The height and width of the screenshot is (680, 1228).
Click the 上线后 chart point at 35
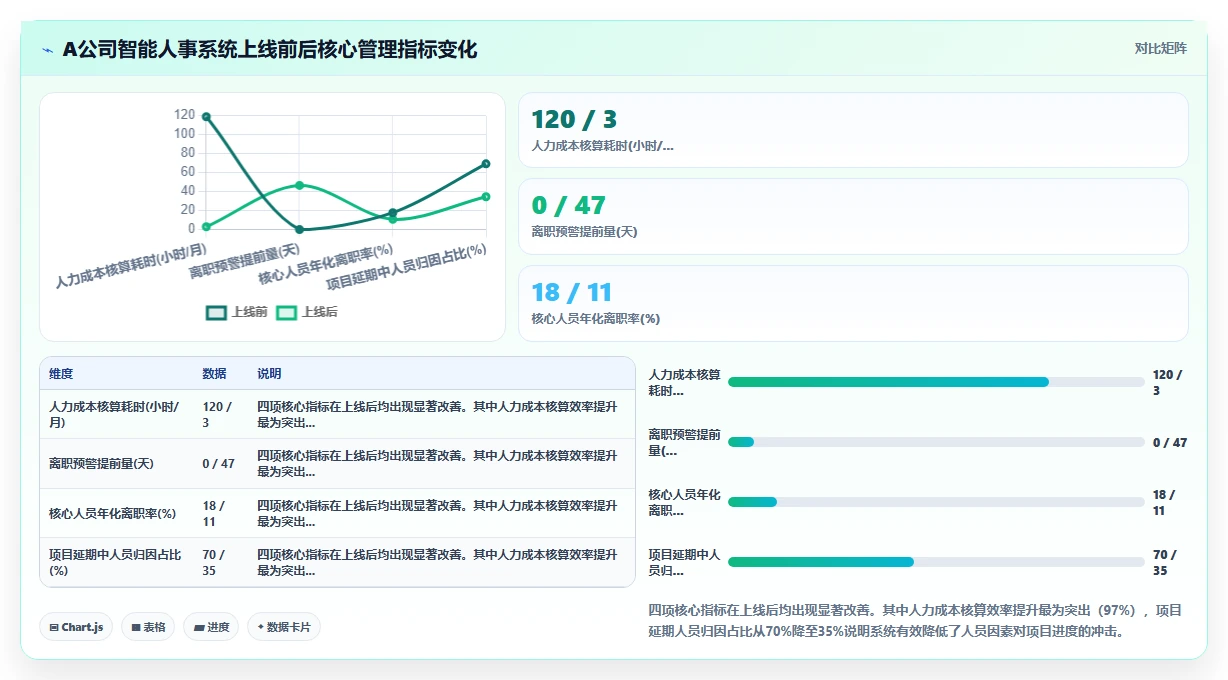[486, 196]
